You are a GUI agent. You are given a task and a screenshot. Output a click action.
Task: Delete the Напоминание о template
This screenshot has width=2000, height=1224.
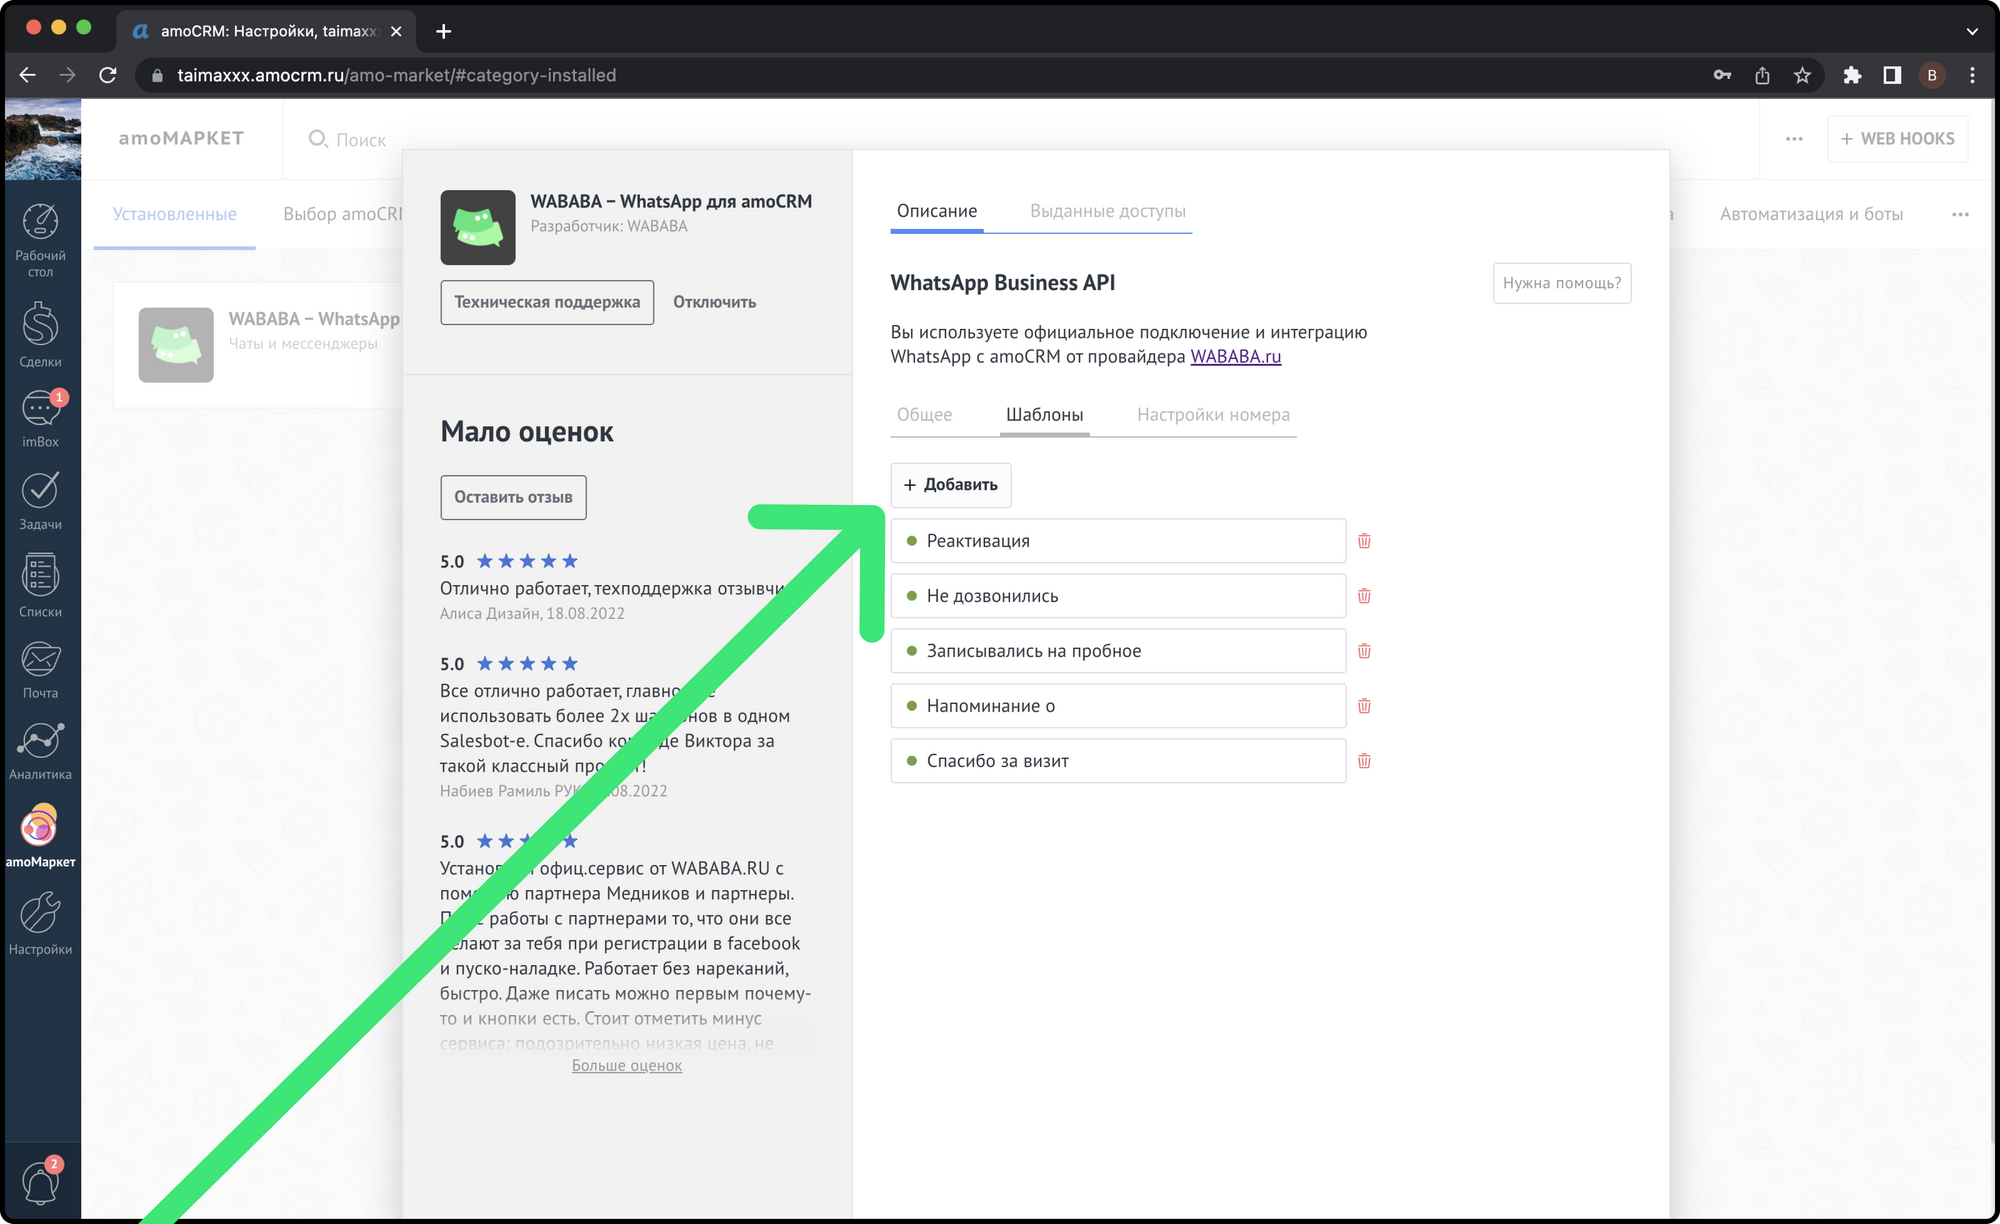pyautogui.click(x=1364, y=706)
